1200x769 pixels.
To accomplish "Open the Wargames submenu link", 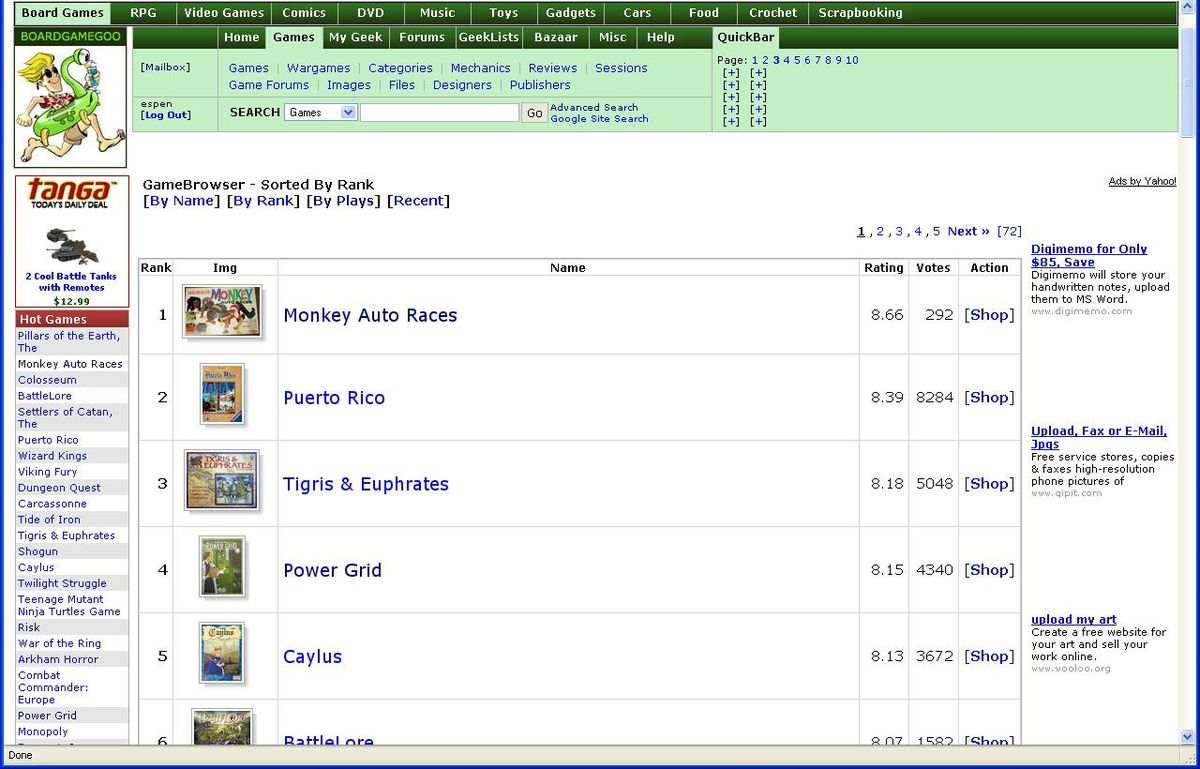I will click(319, 68).
